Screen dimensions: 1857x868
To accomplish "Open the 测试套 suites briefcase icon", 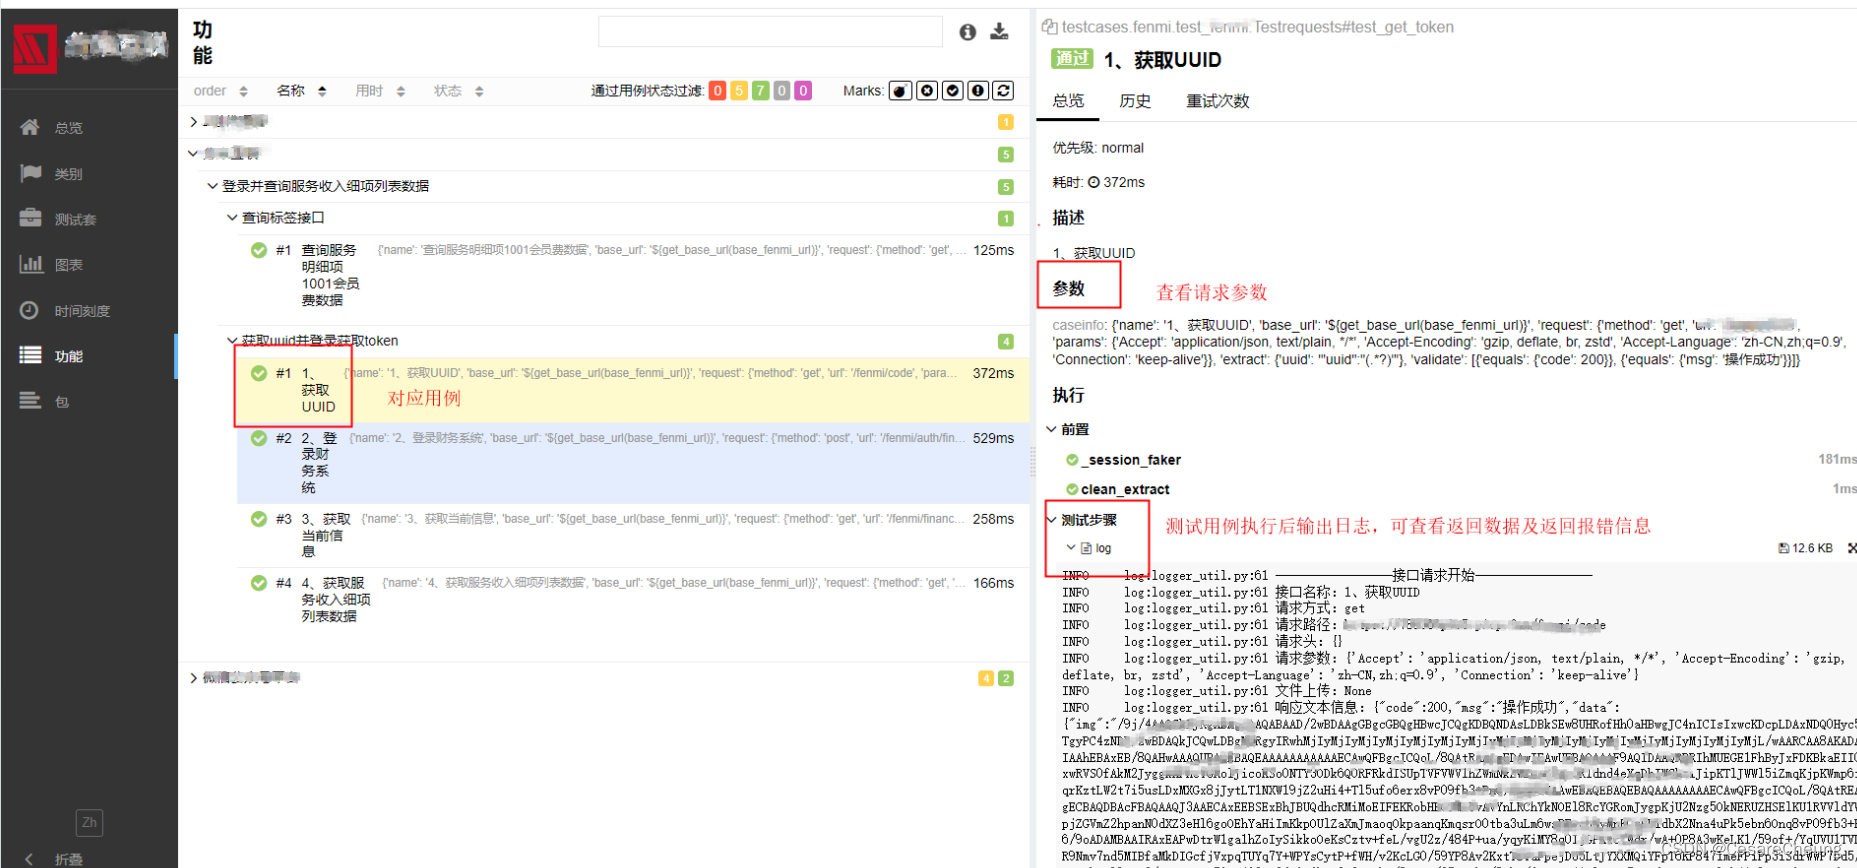I will [x=31, y=218].
